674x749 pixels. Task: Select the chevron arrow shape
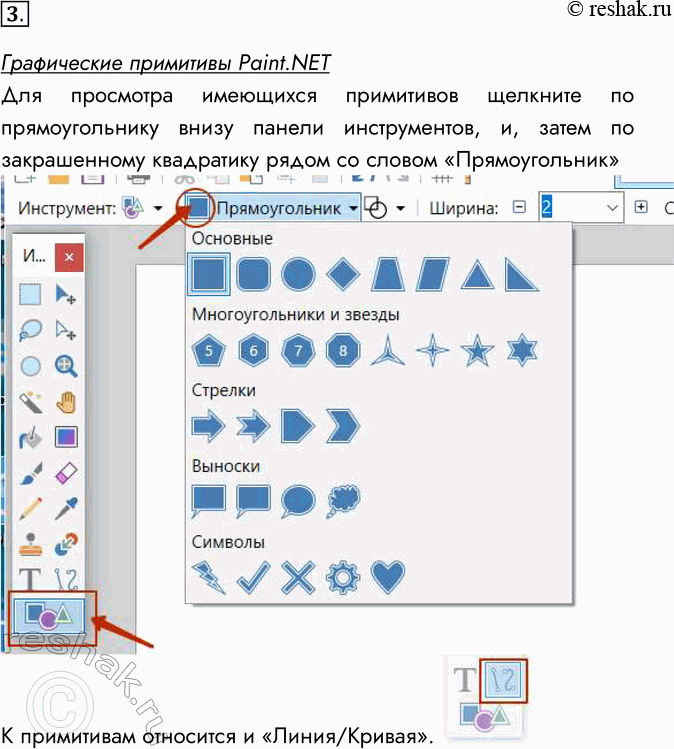[x=343, y=426]
